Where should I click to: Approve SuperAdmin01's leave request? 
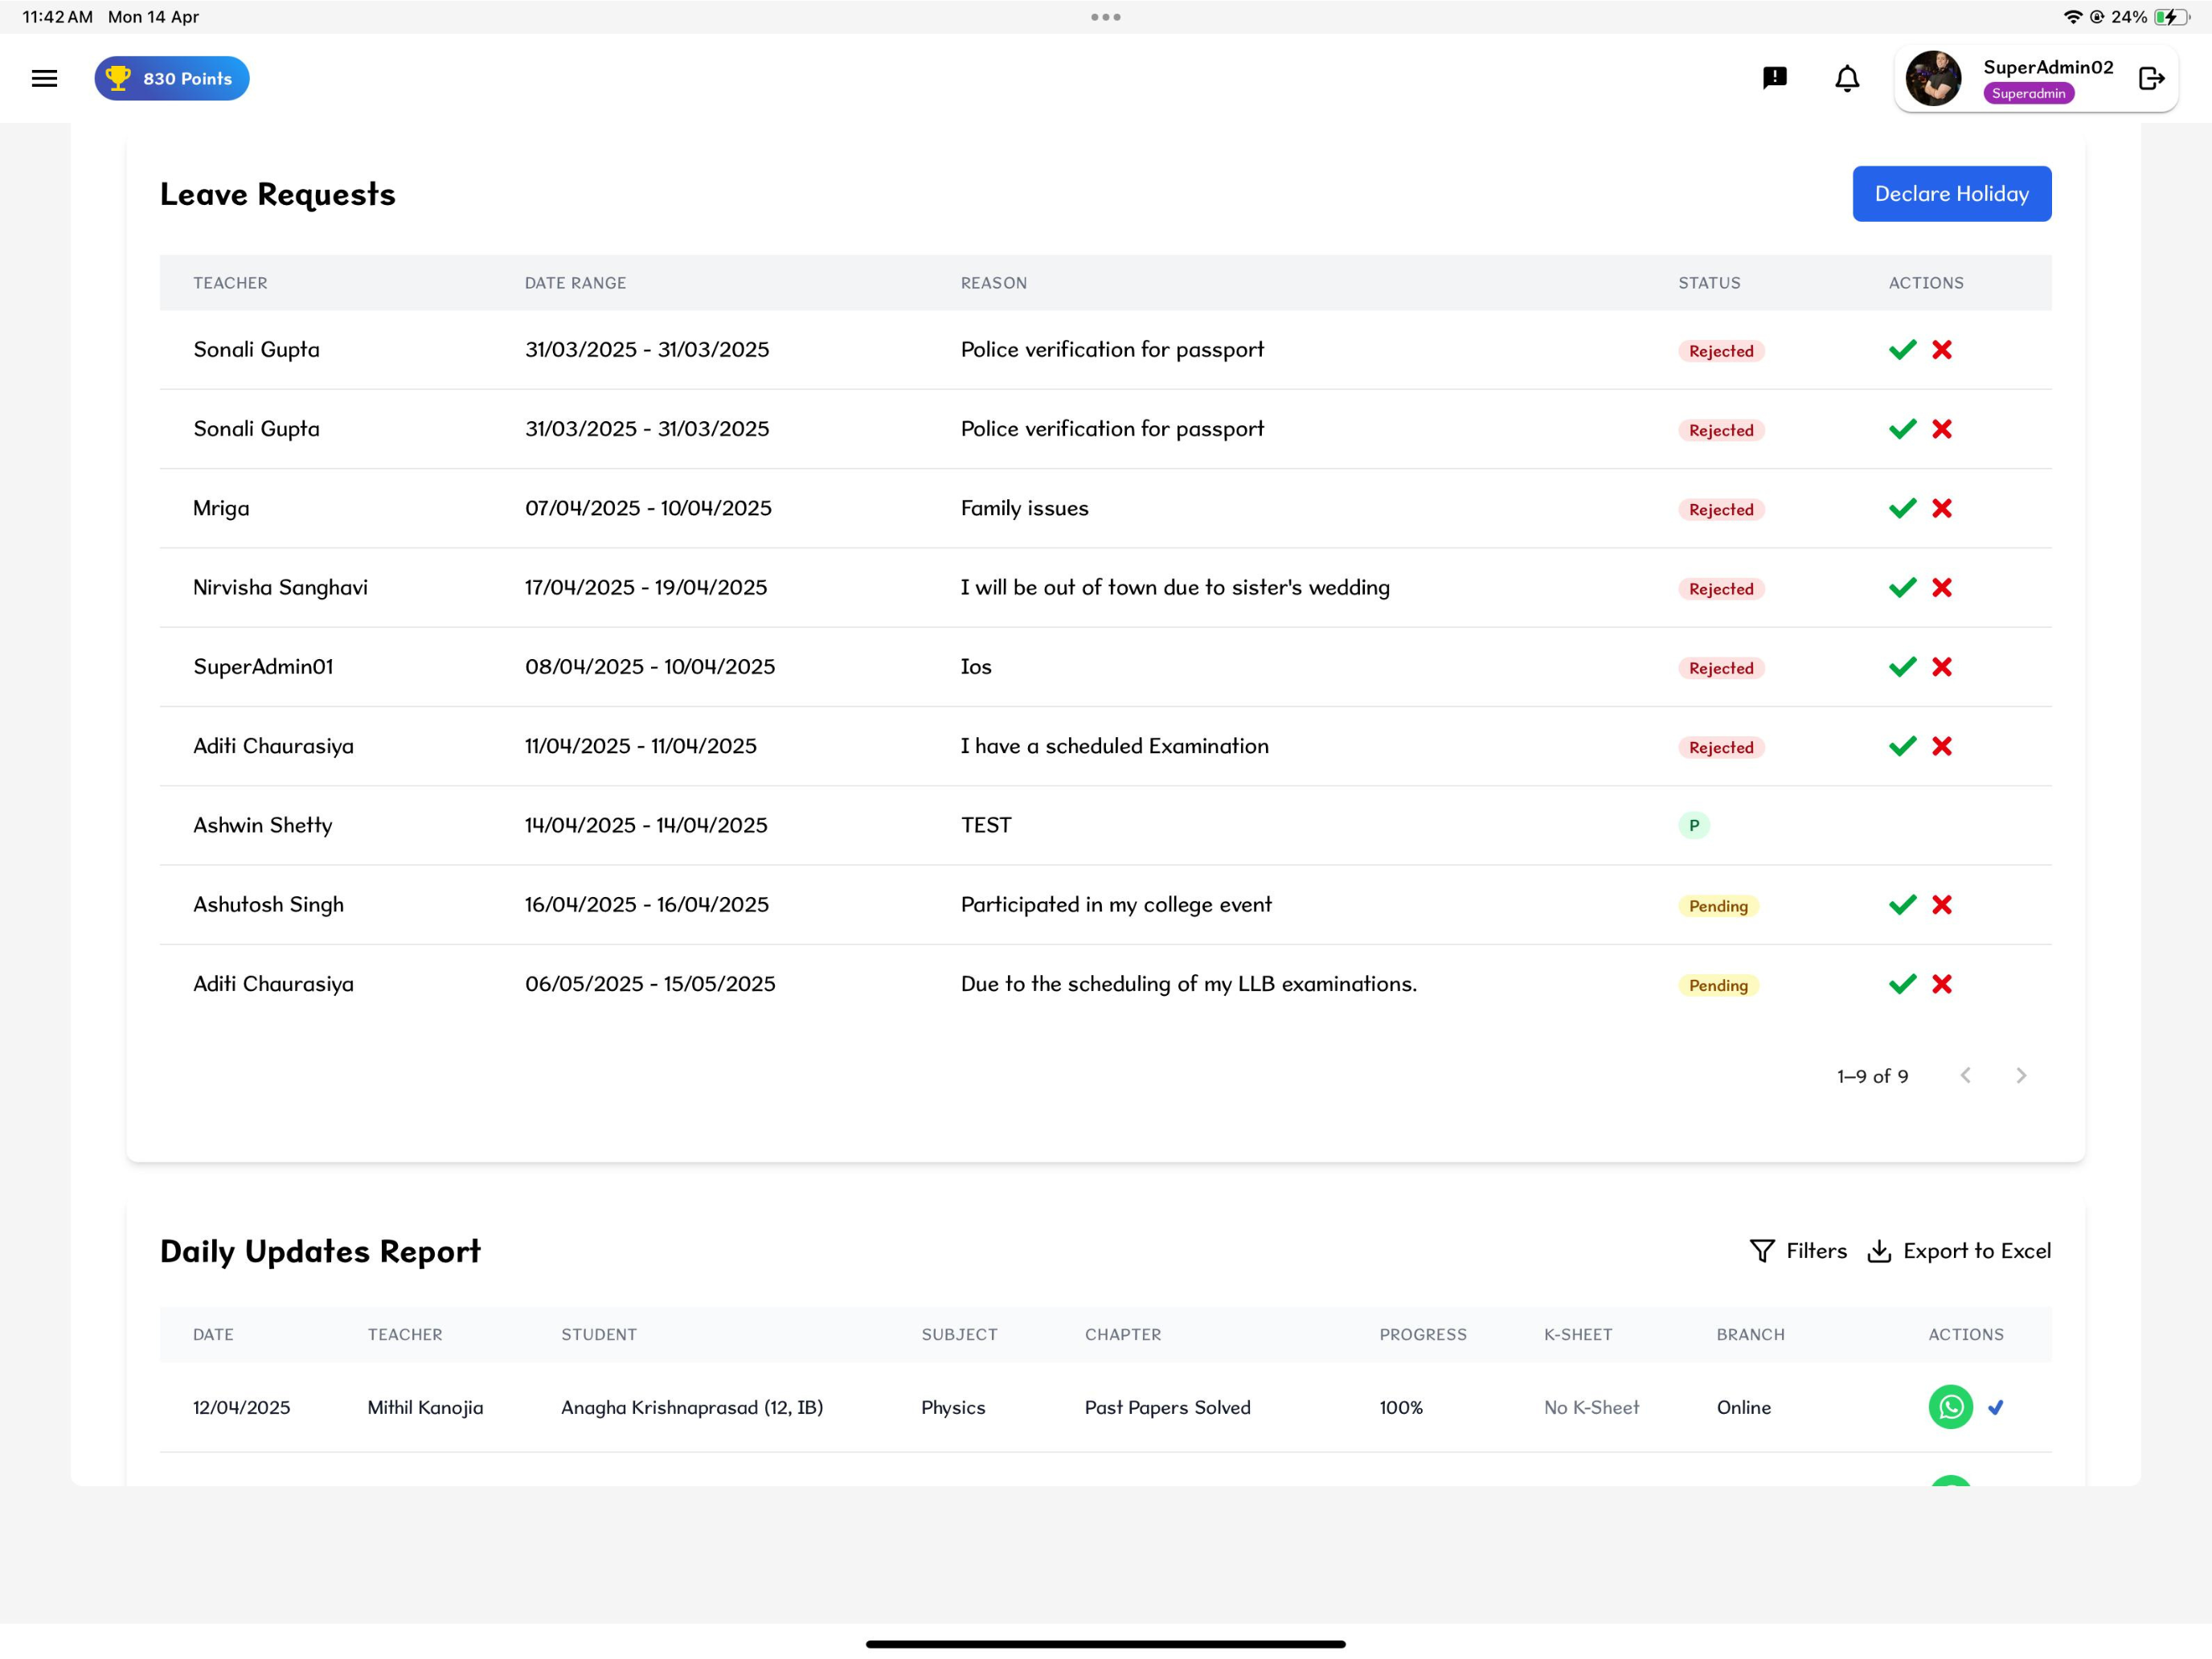pyautogui.click(x=1902, y=667)
